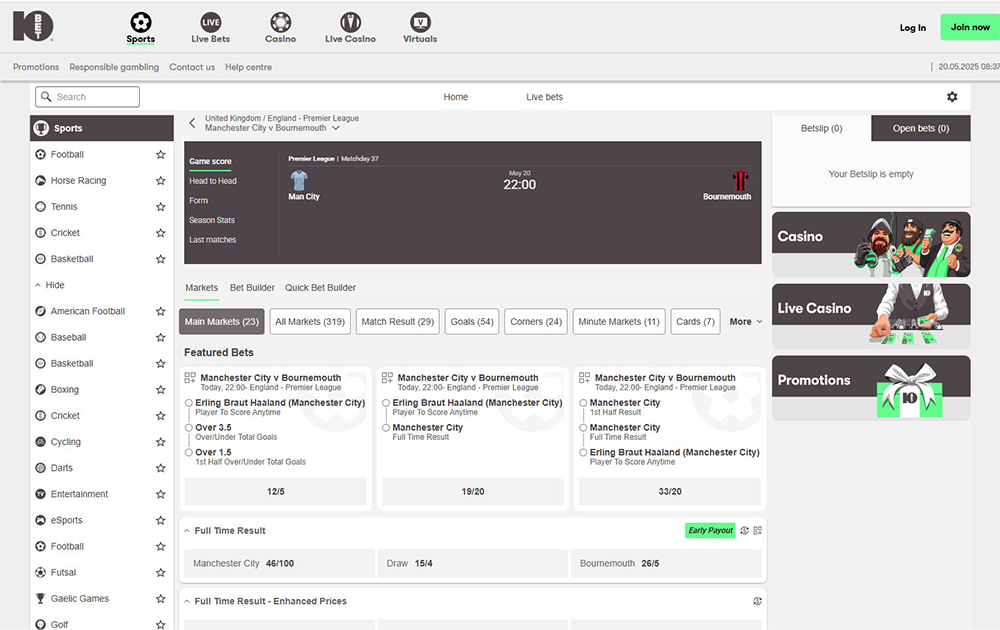Click the Early Payout badge
Screen dimensions: 1000x630
710,531
